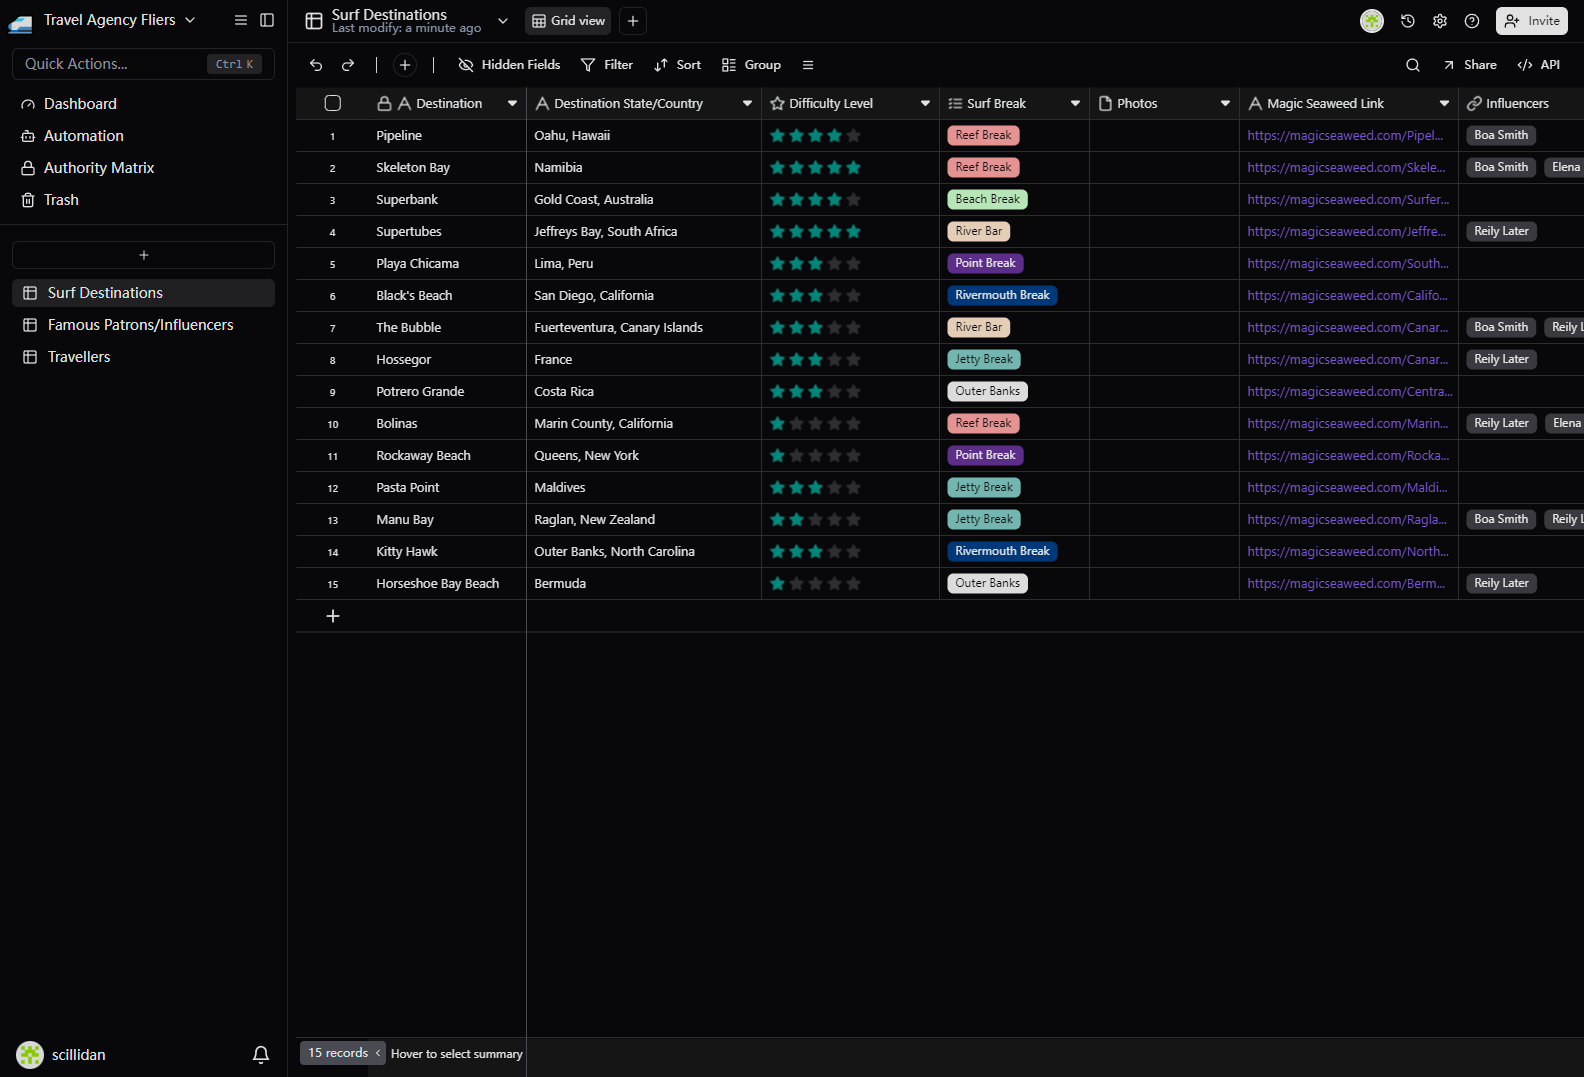Screen dimensions: 1584x1077
Task: Click the list icon in Surf Break header
Action: [x=955, y=104]
